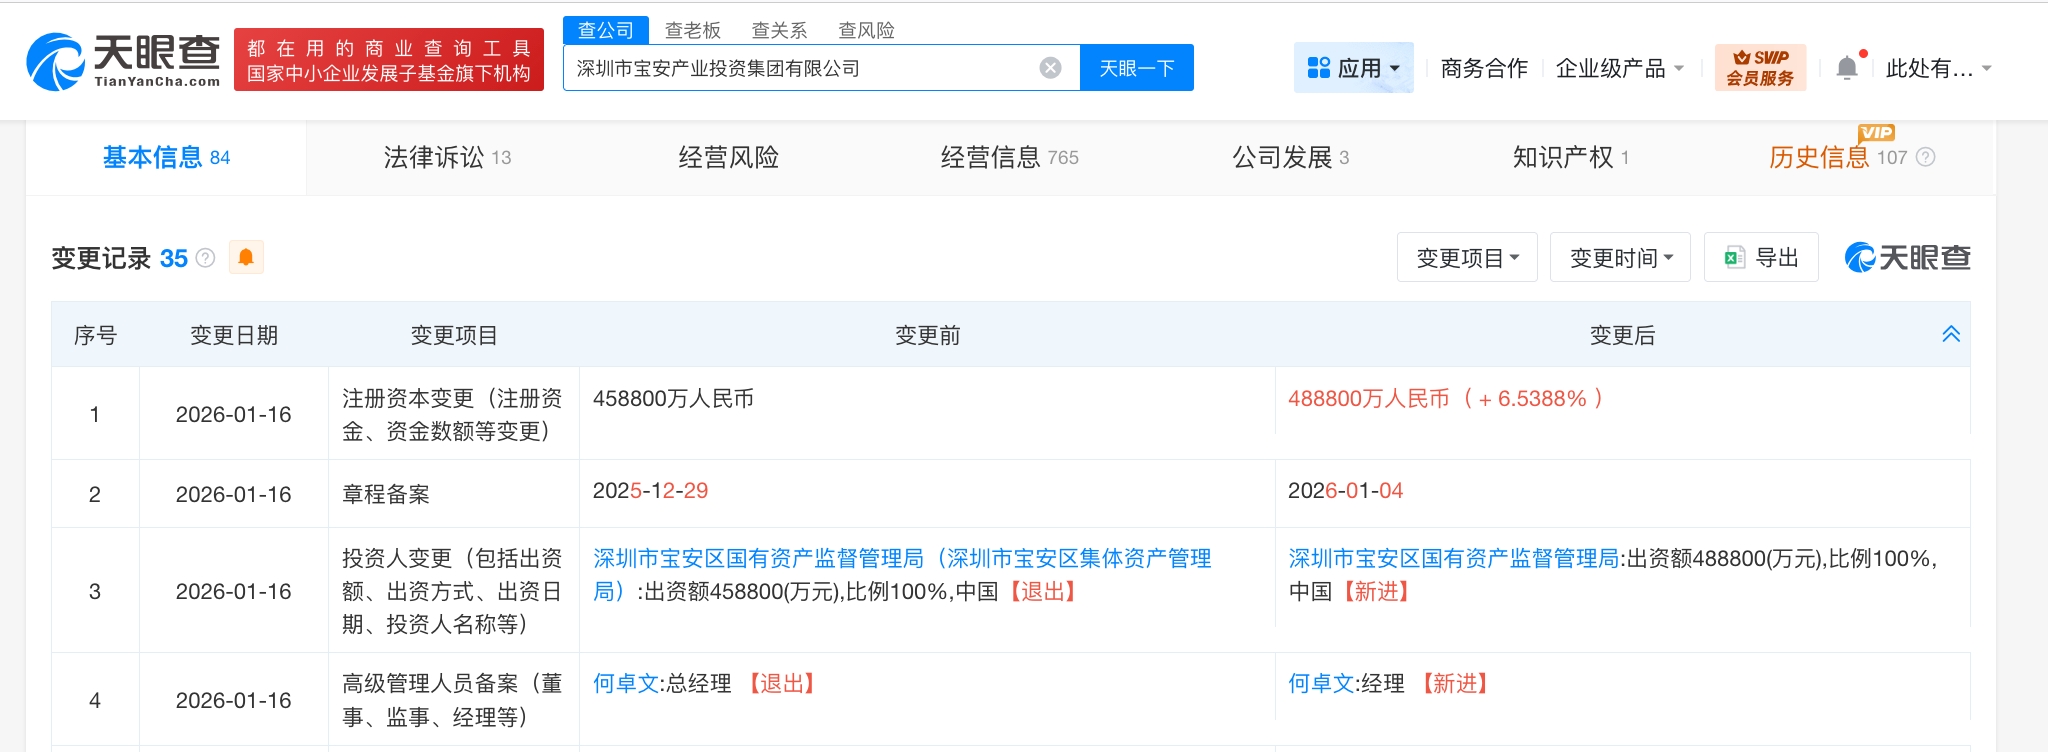Image resolution: width=2048 pixels, height=752 pixels.
Task: Click the SVIP member service badge
Action: point(1760,68)
